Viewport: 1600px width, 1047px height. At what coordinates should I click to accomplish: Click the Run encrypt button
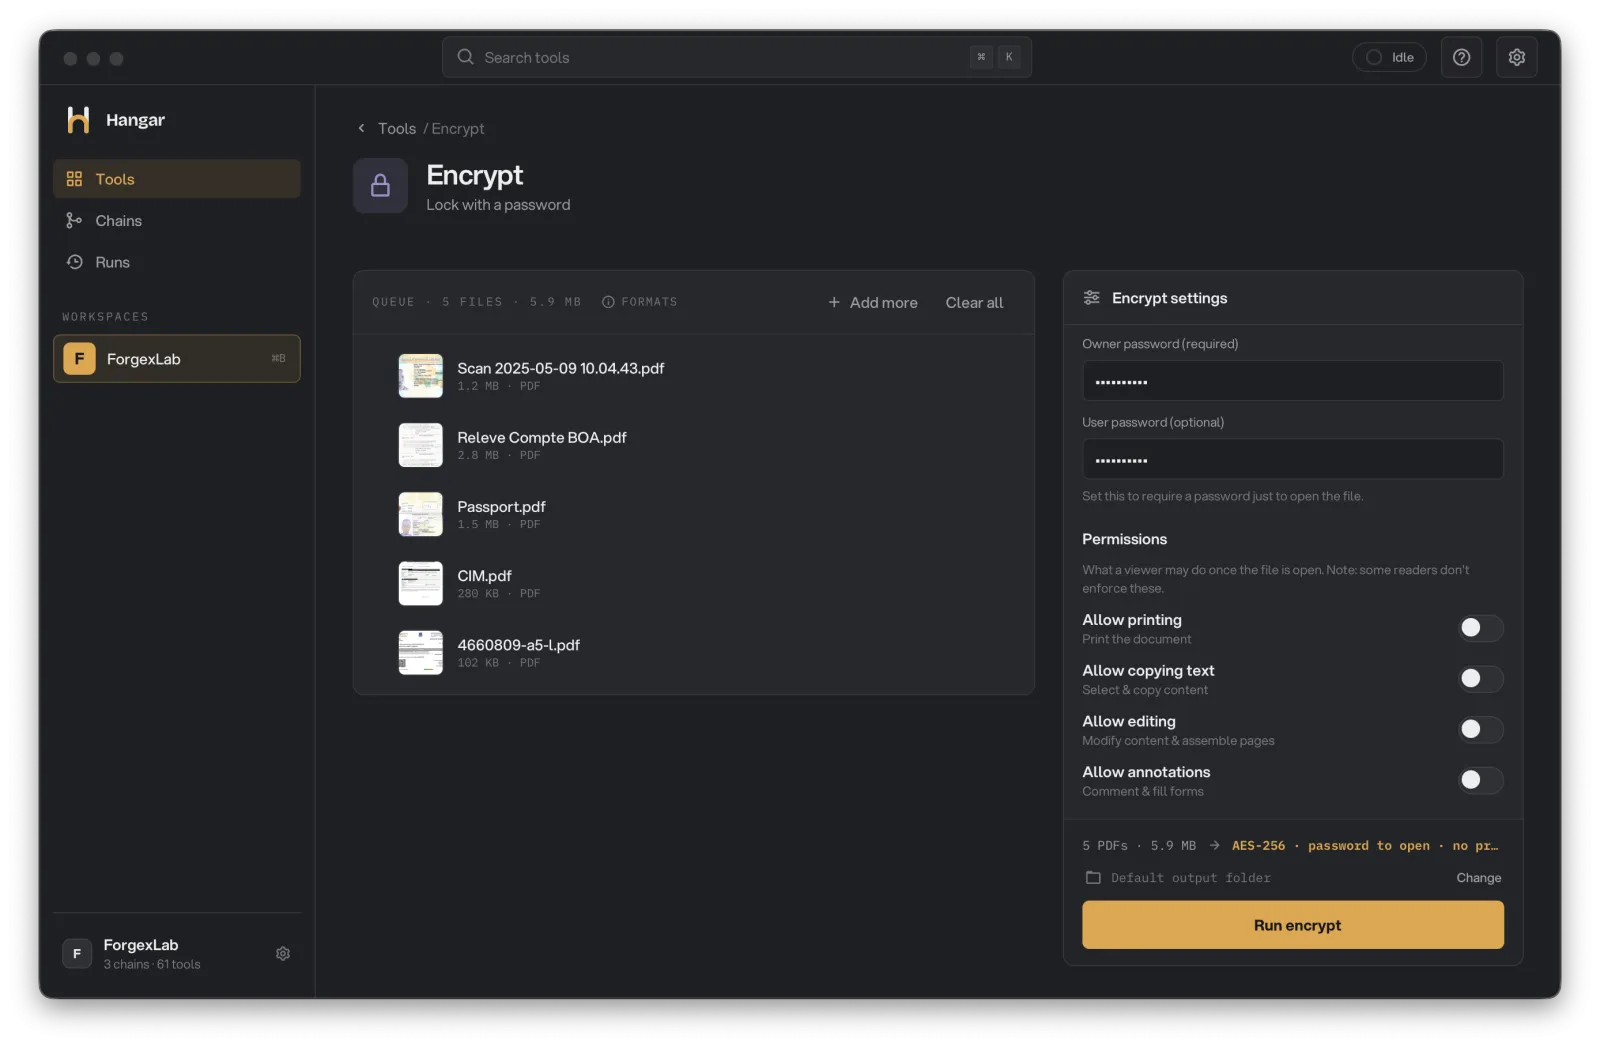click(1292, 926)
